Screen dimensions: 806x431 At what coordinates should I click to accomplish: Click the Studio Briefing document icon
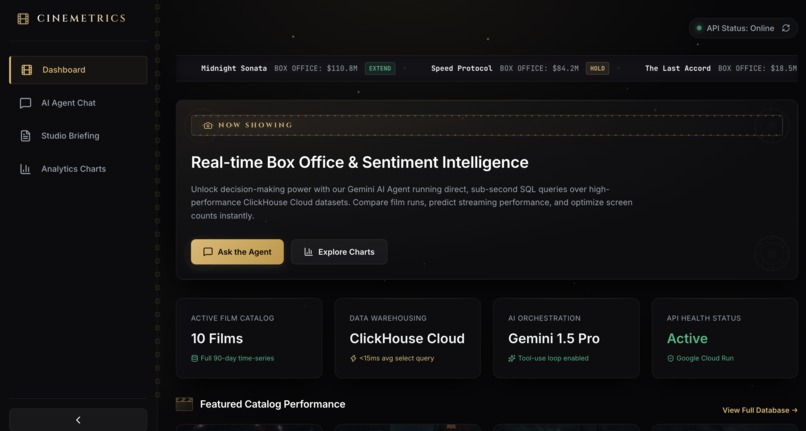pyautogui.click(x=25, y=136)
